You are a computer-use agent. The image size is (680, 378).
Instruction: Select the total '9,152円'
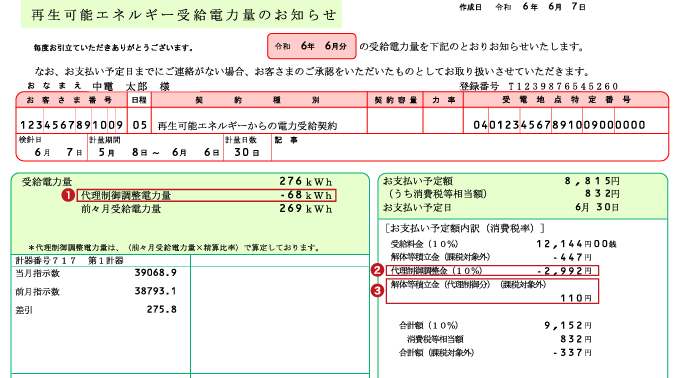[x=568, y=326]
